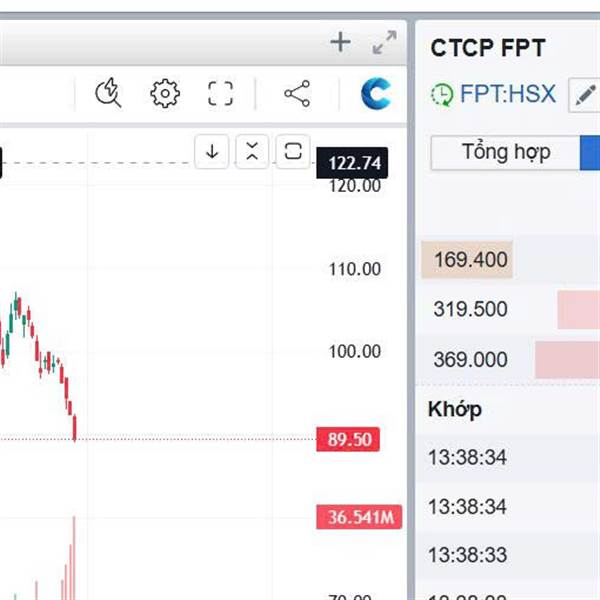Click the share icon in the chart toolbar
The width and height of the screenshot is (600, 600).
tap(296, 94)
